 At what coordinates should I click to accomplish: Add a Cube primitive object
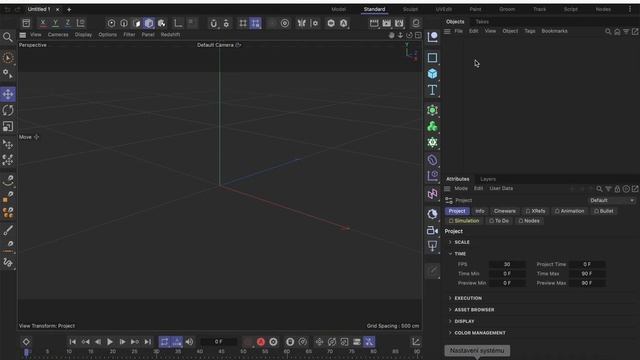(432, 73)
